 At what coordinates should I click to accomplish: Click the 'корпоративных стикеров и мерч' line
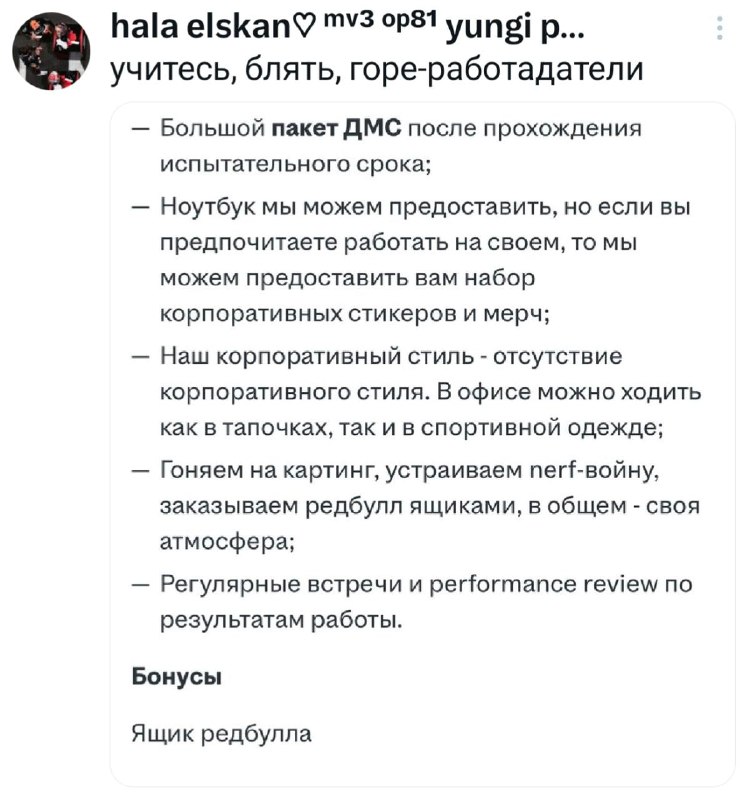pyautogui.click(x=355, y=312)
